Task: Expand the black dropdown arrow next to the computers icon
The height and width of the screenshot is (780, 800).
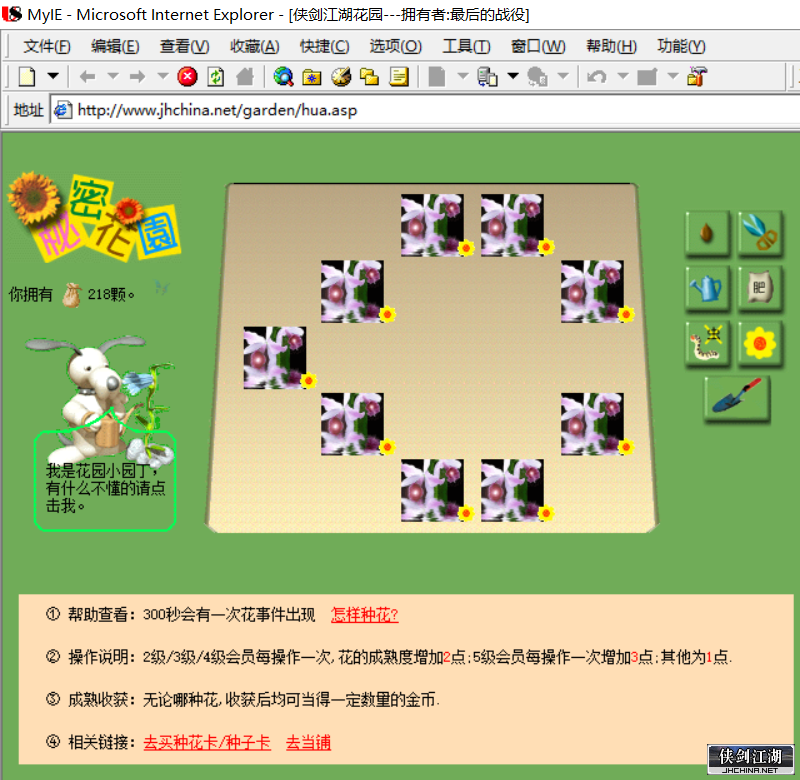Action: click(x=513, y=77)
